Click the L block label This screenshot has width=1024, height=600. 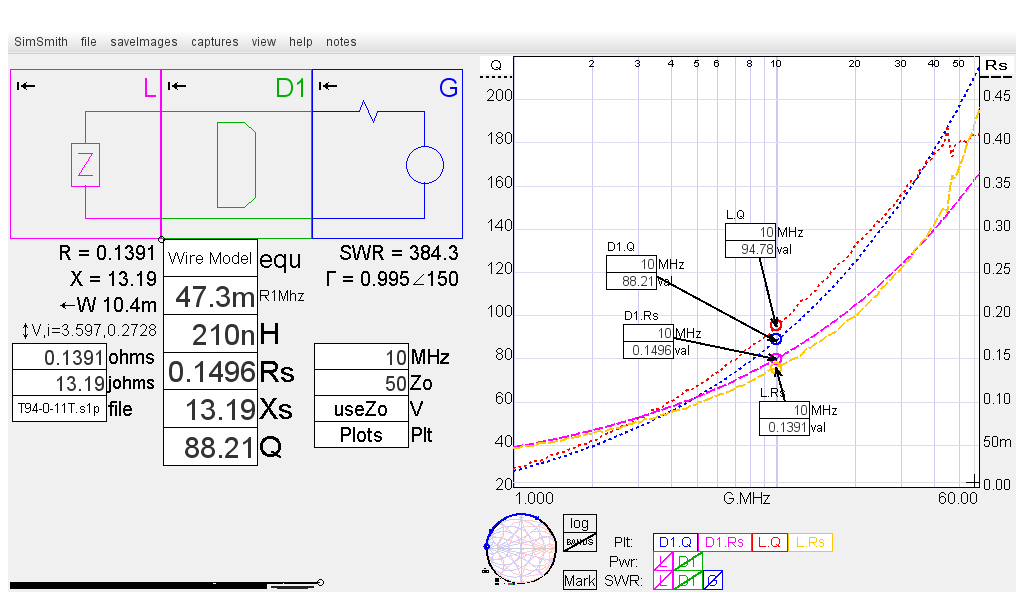(x=150, y=87)
